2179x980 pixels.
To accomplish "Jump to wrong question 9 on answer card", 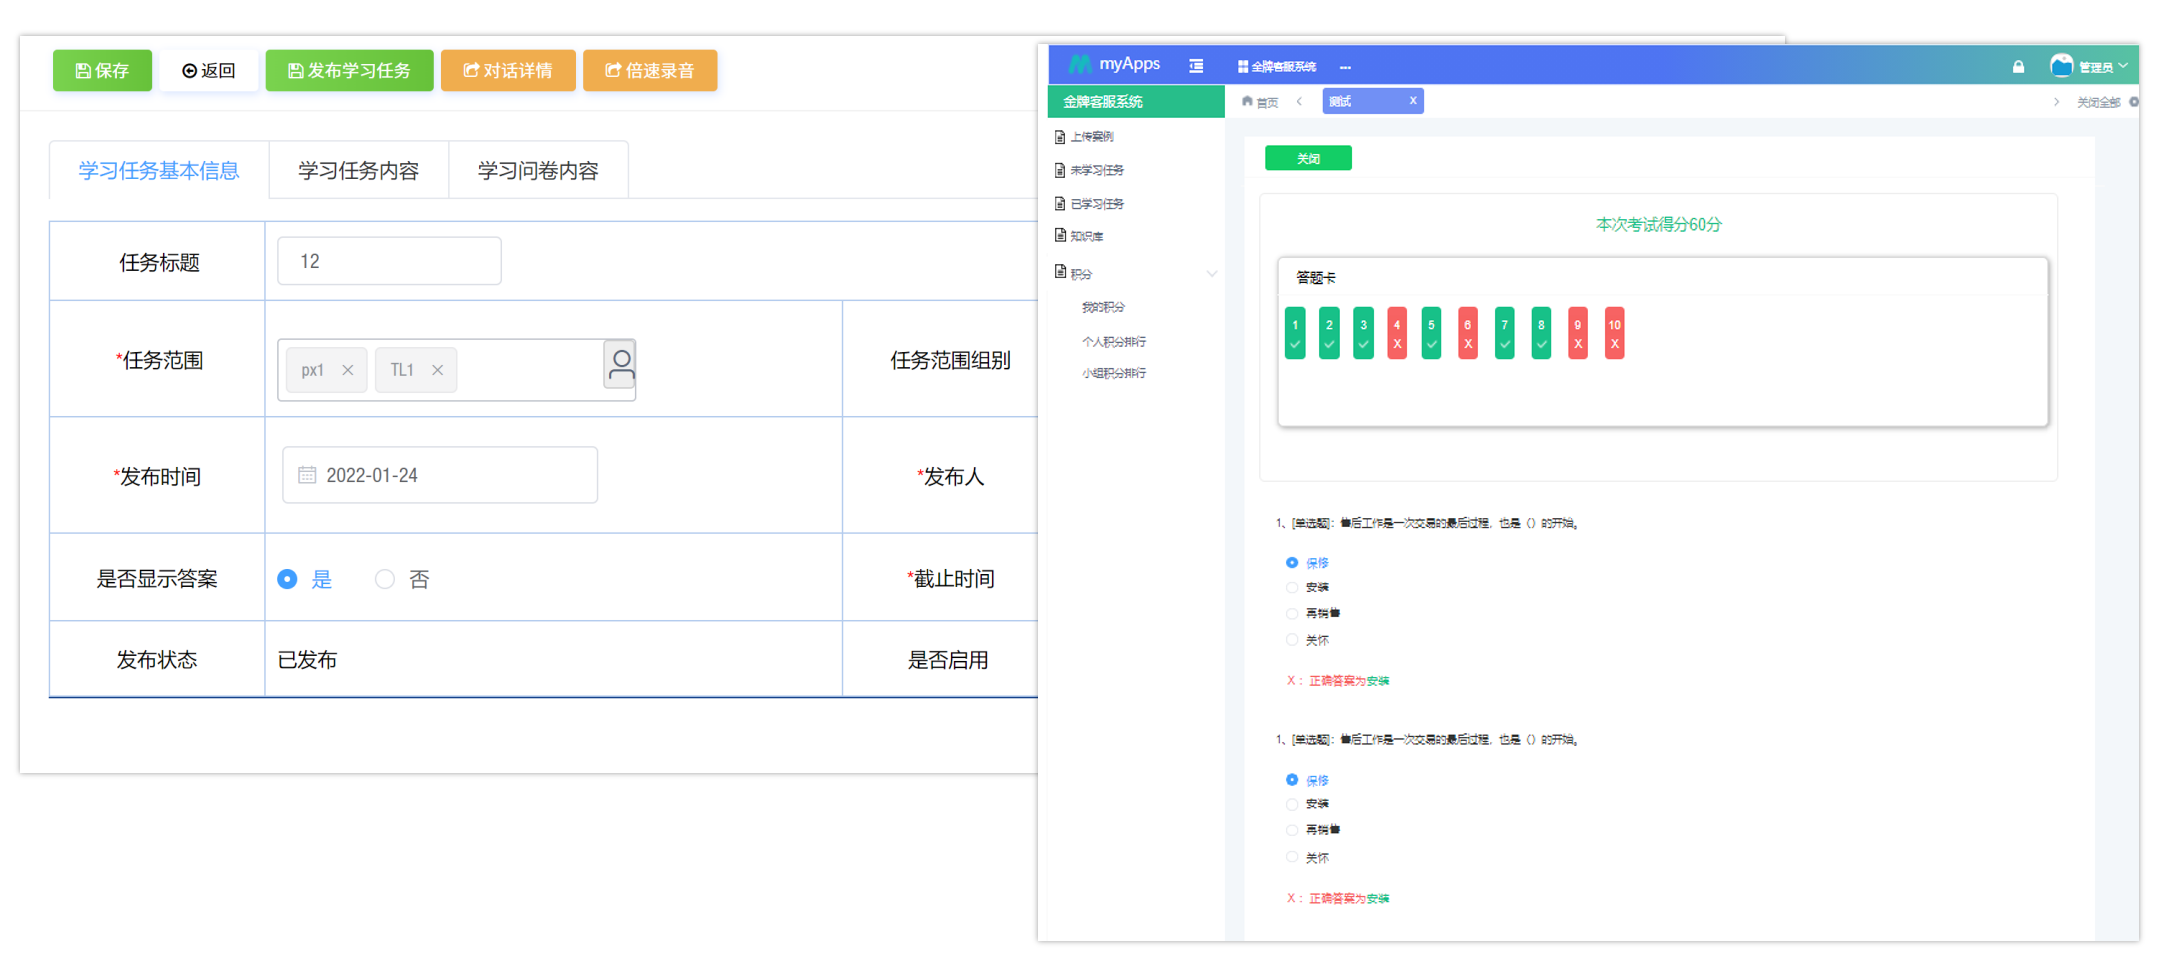I will tap(1578, 333).
